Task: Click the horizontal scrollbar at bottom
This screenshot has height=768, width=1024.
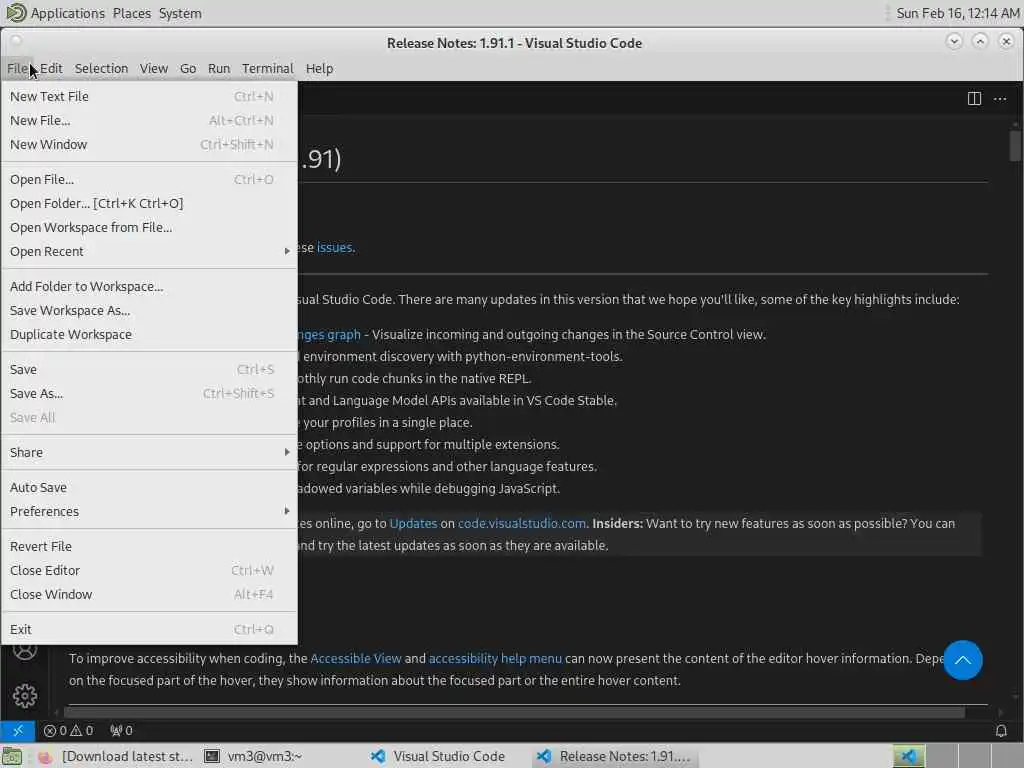Action: click(514, 712)
